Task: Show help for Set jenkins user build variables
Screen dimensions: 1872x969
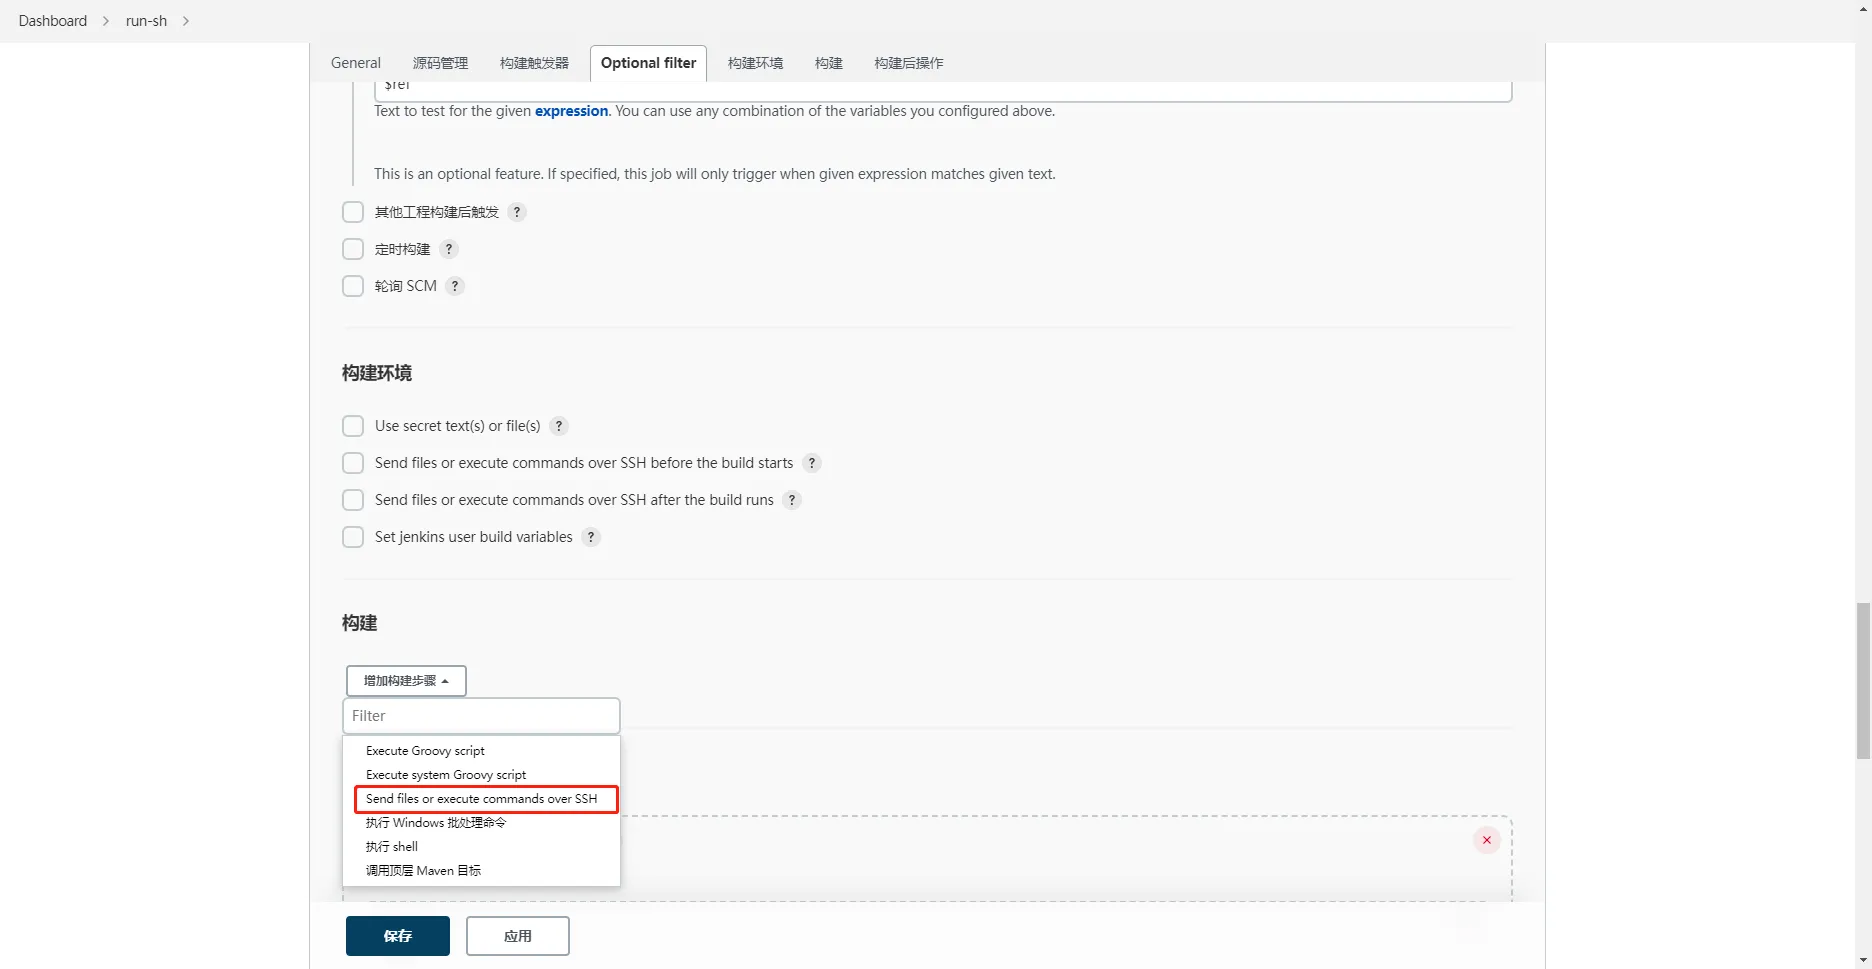Action: tap(591, 537)
